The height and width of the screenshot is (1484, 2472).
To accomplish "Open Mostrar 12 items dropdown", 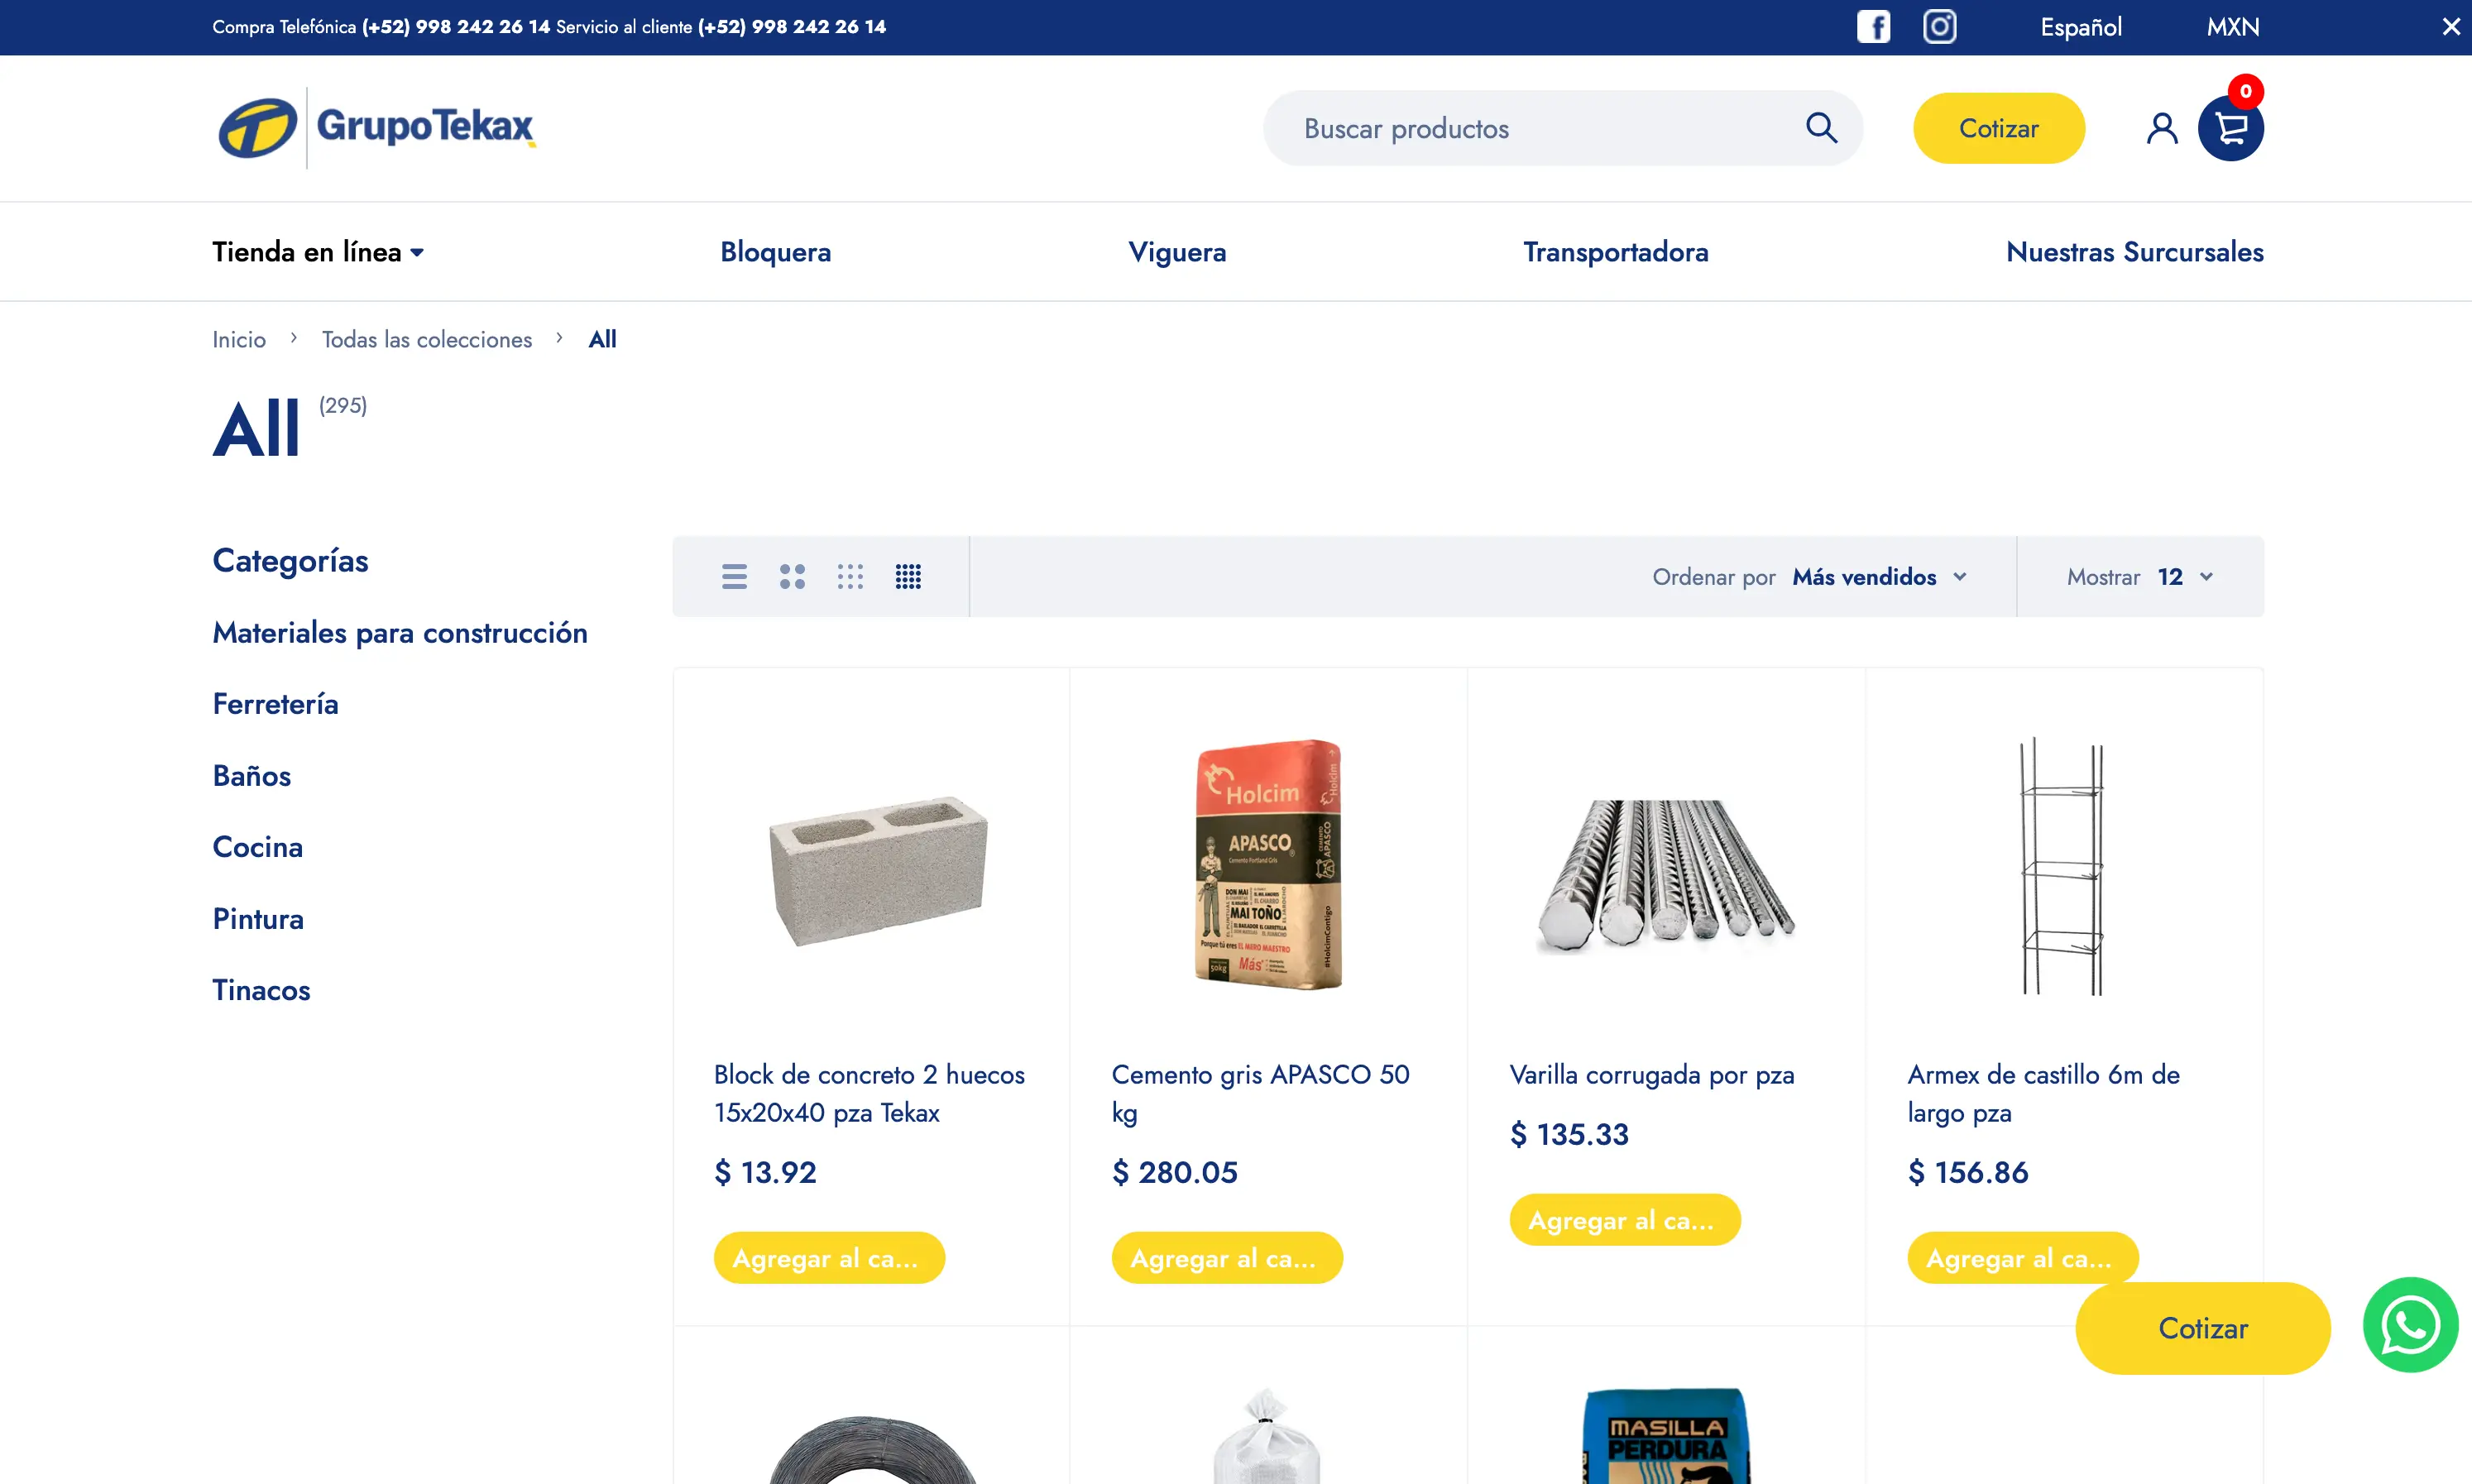I will (2184, 577).
